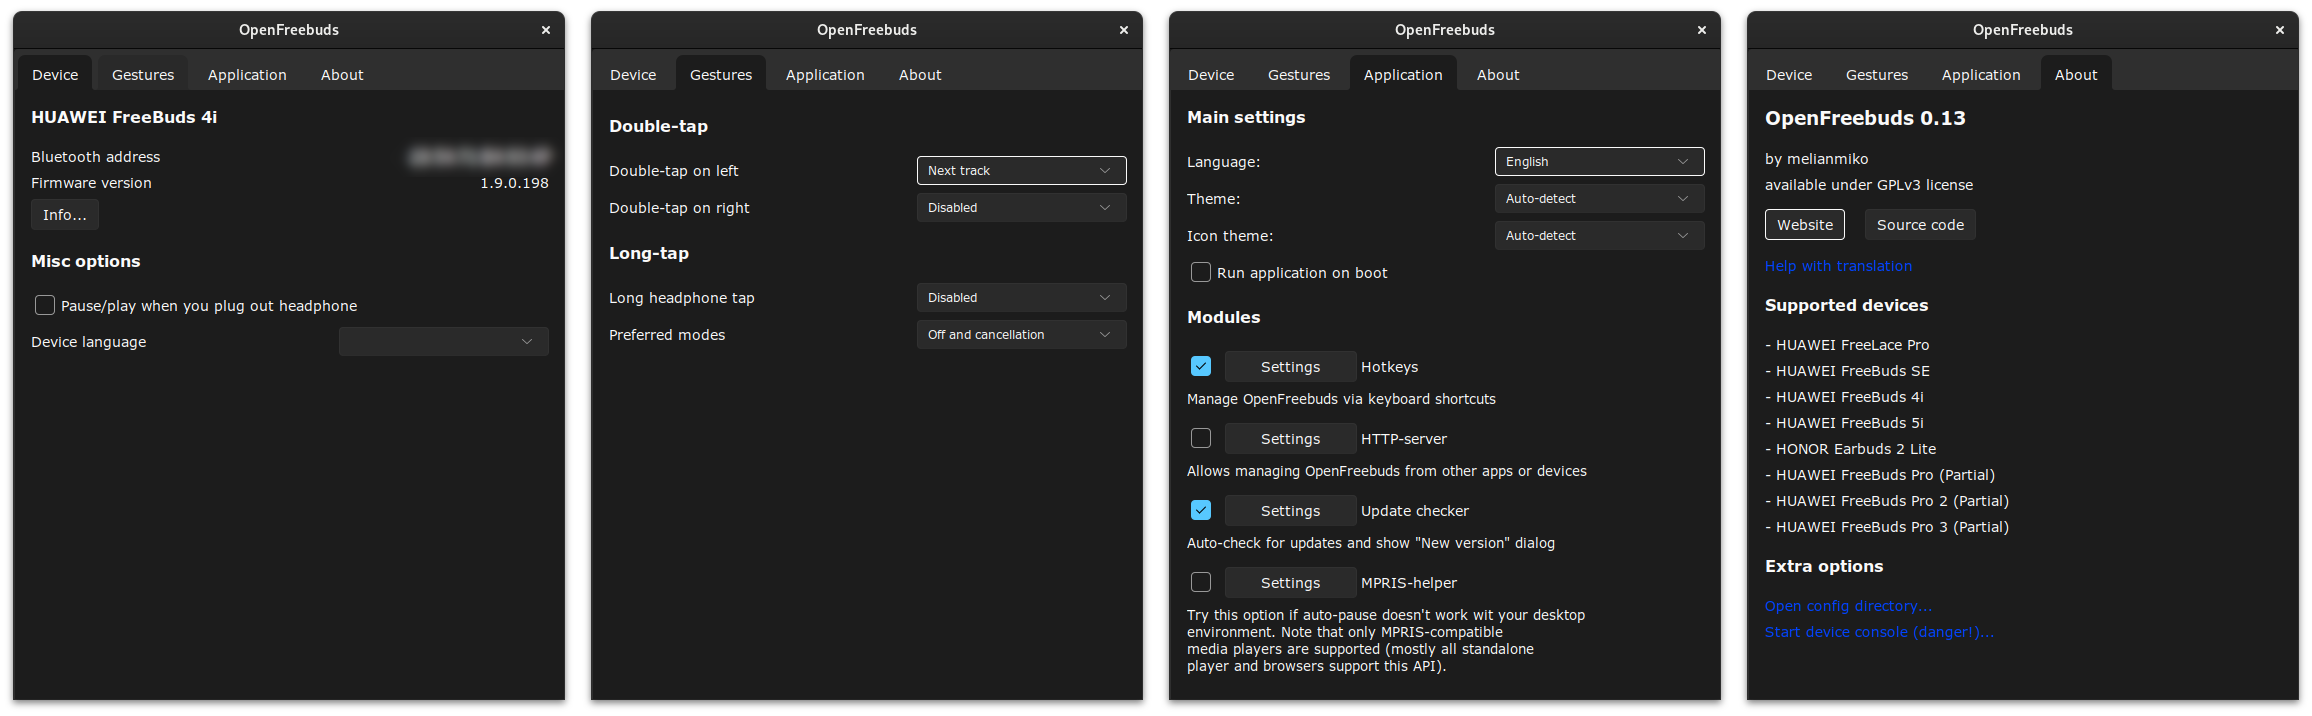Image resolution: width=2312 pixels, height=716 pixels.
Task: Open the Language dropdown set to English
Action: point(1600,161)
